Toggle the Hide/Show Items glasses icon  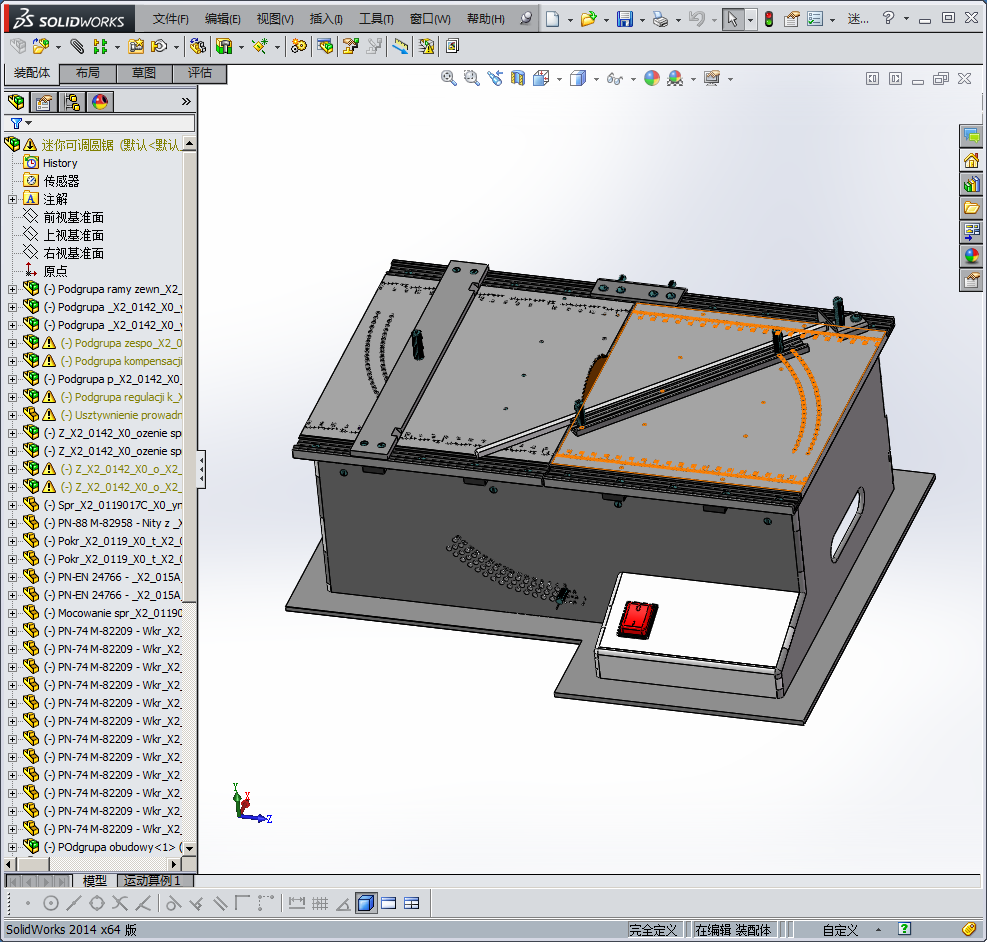[616, 78]
